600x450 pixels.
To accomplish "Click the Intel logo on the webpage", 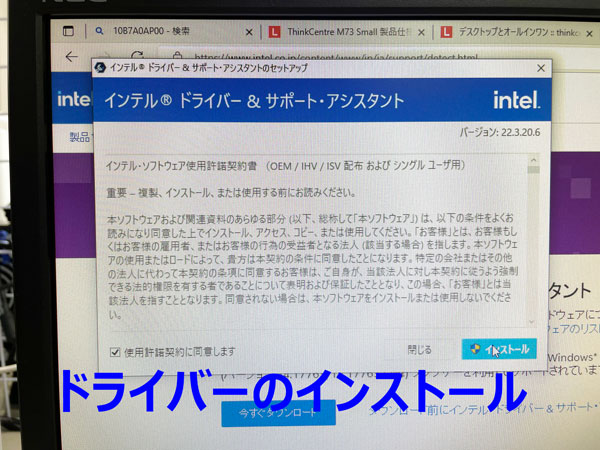I will point(73,99).
